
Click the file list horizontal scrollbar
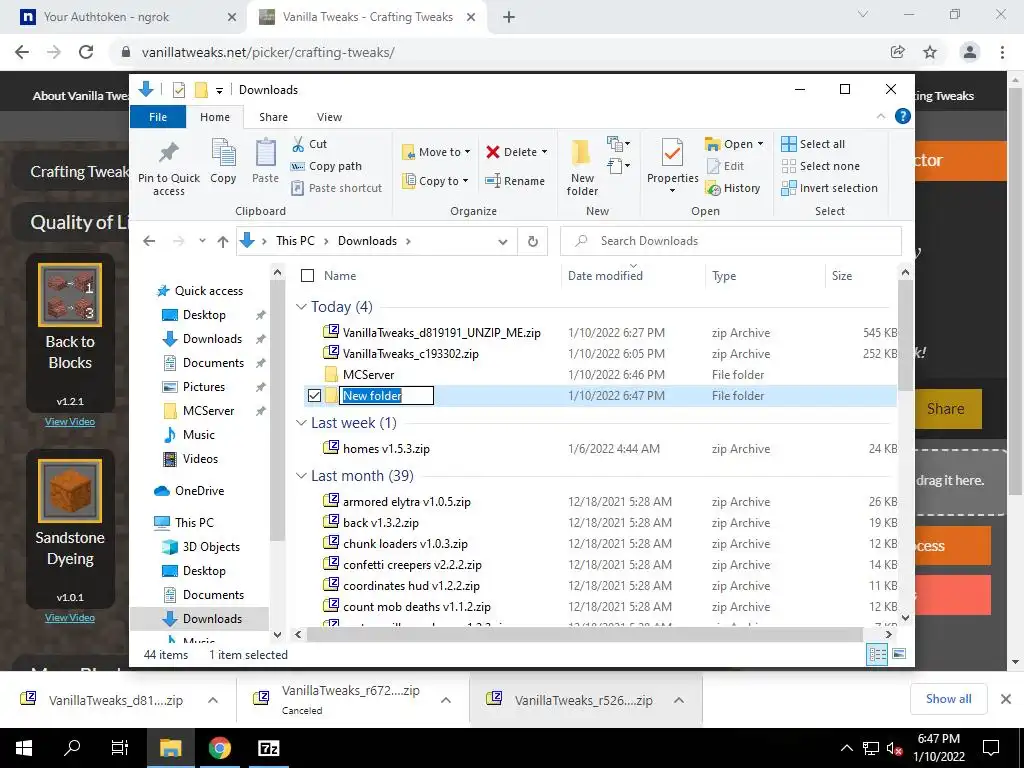point(584,633)
